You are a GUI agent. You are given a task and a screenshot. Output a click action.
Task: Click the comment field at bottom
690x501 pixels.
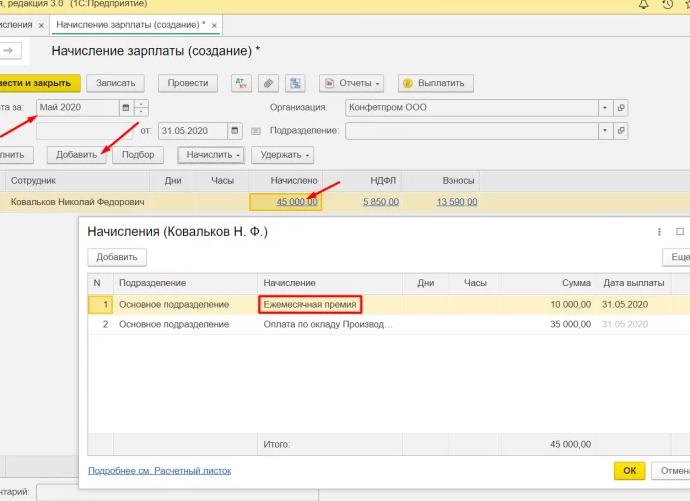(x=177, y=493)
